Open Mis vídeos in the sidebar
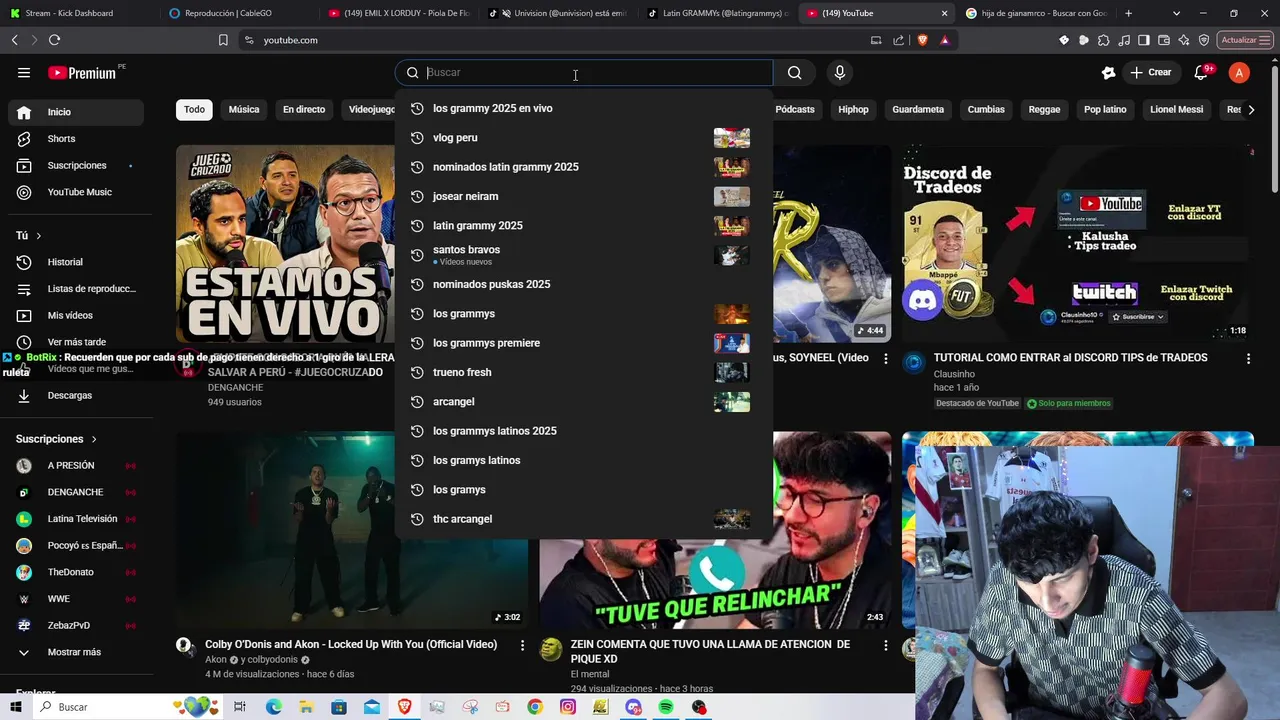 76,315
